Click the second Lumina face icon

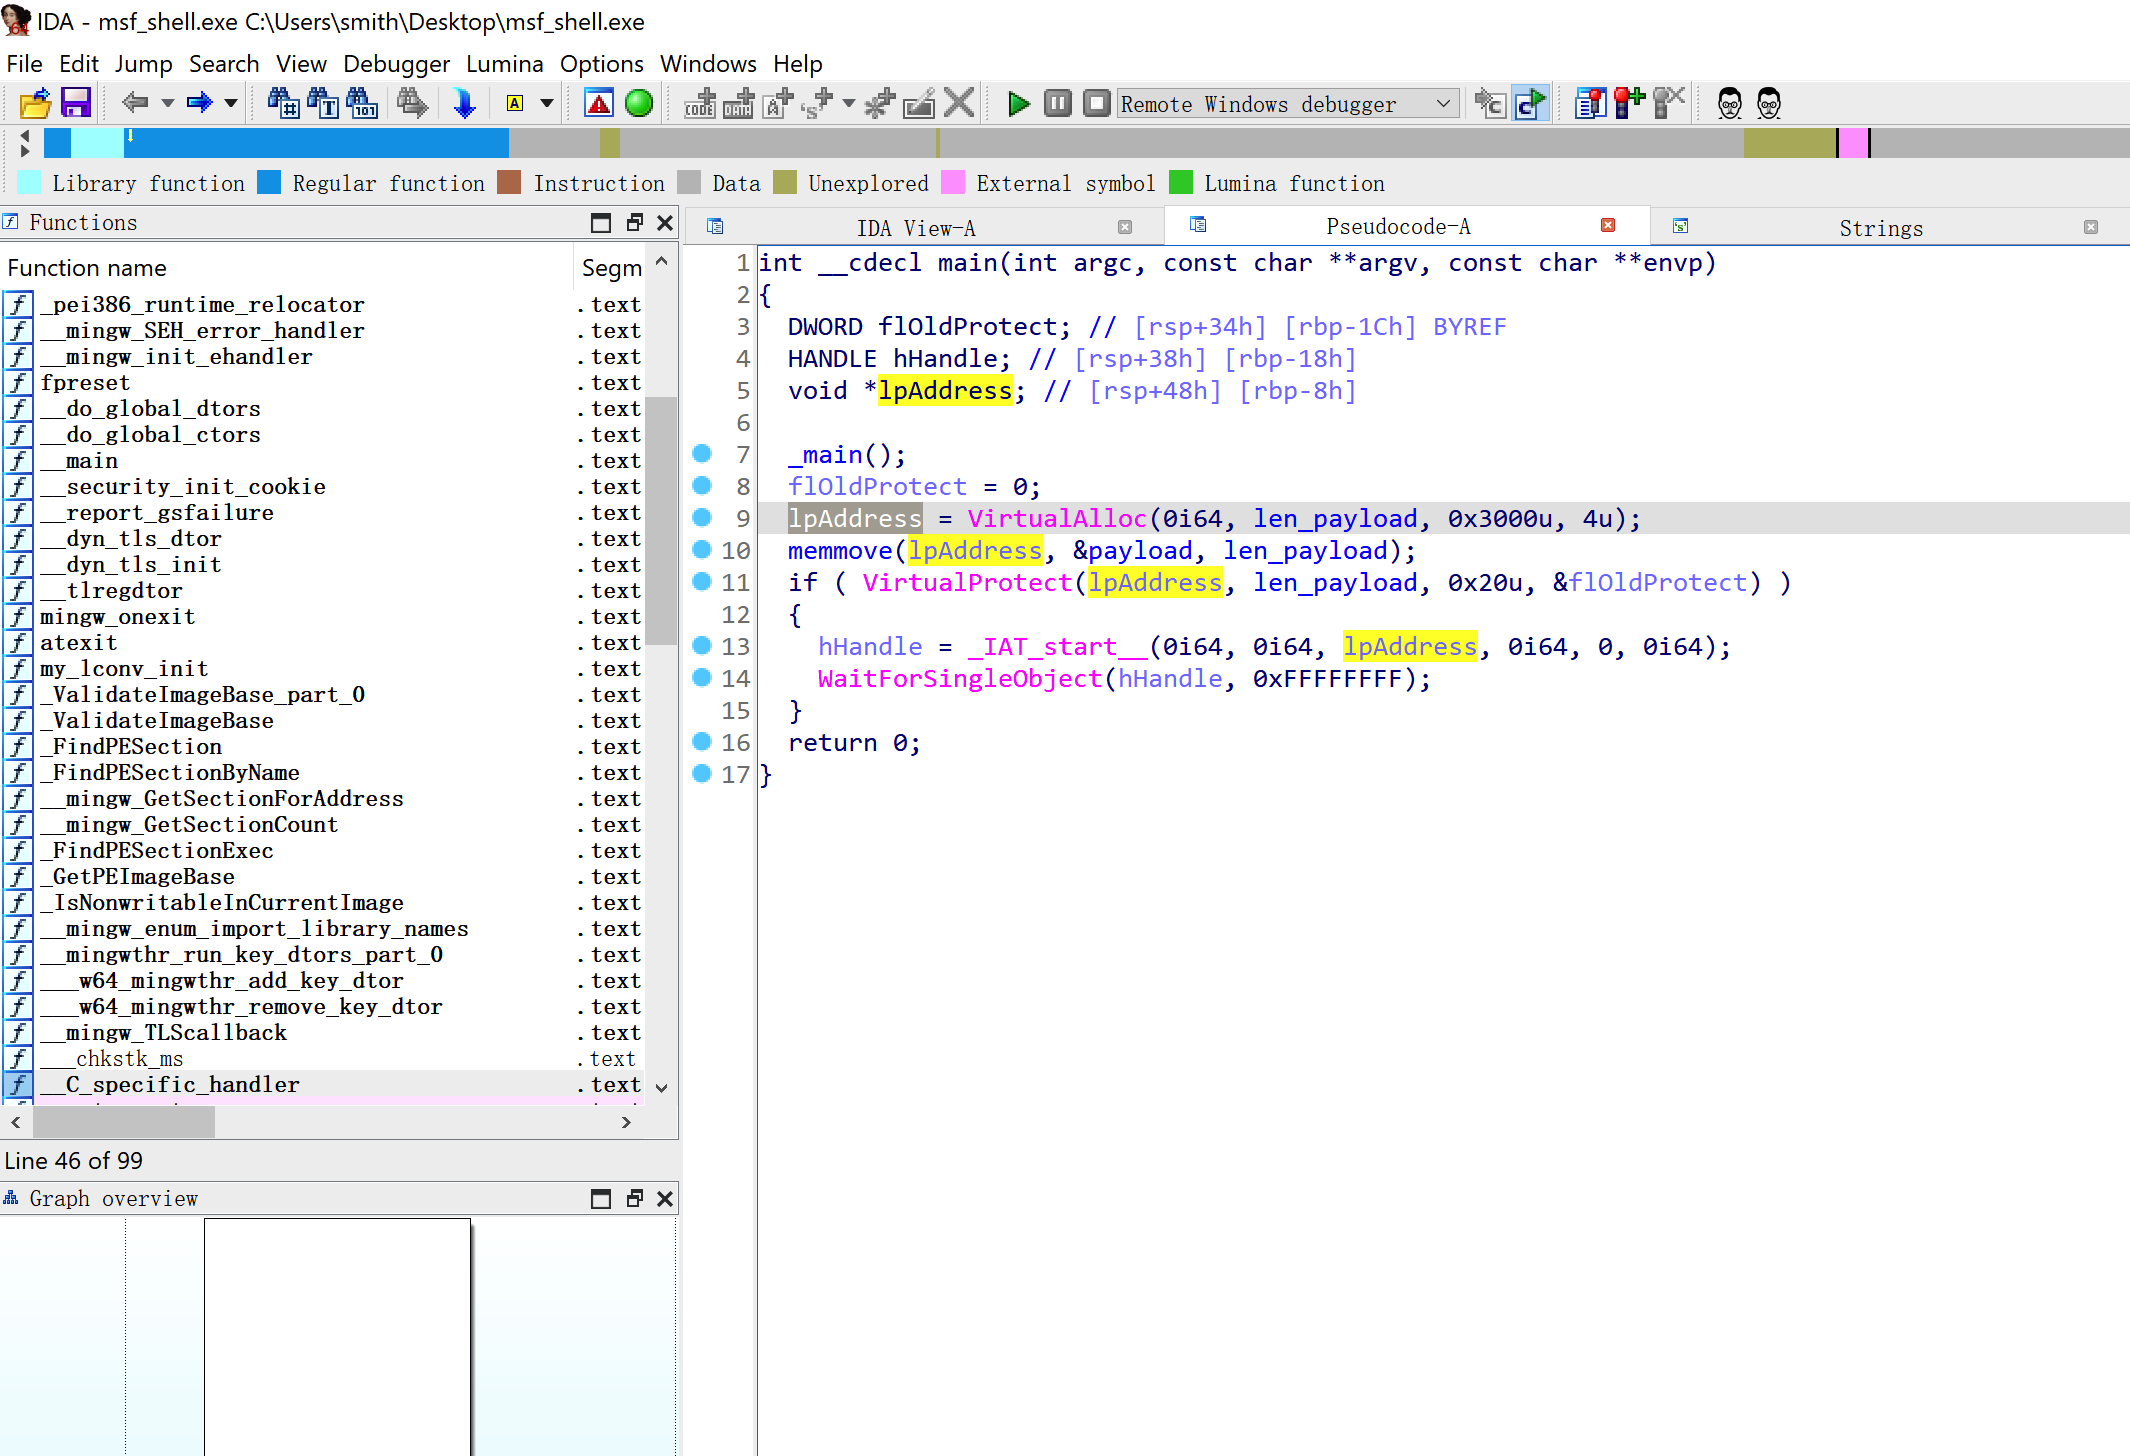point(1768,103)
